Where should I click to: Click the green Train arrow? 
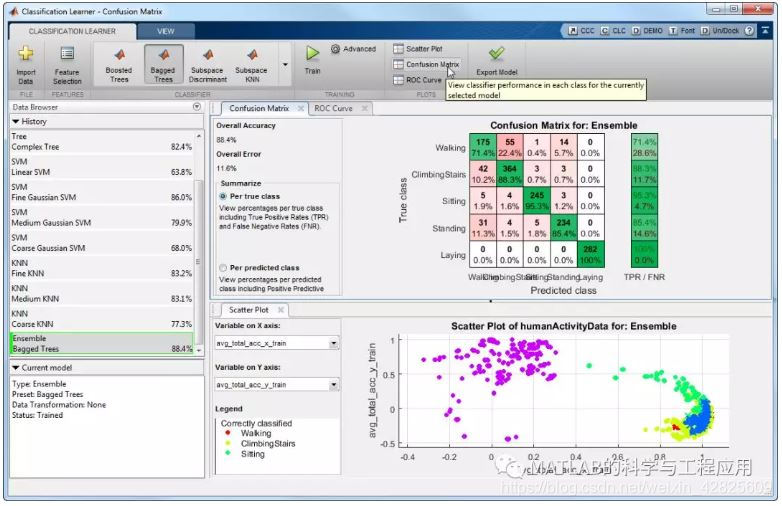312,53
